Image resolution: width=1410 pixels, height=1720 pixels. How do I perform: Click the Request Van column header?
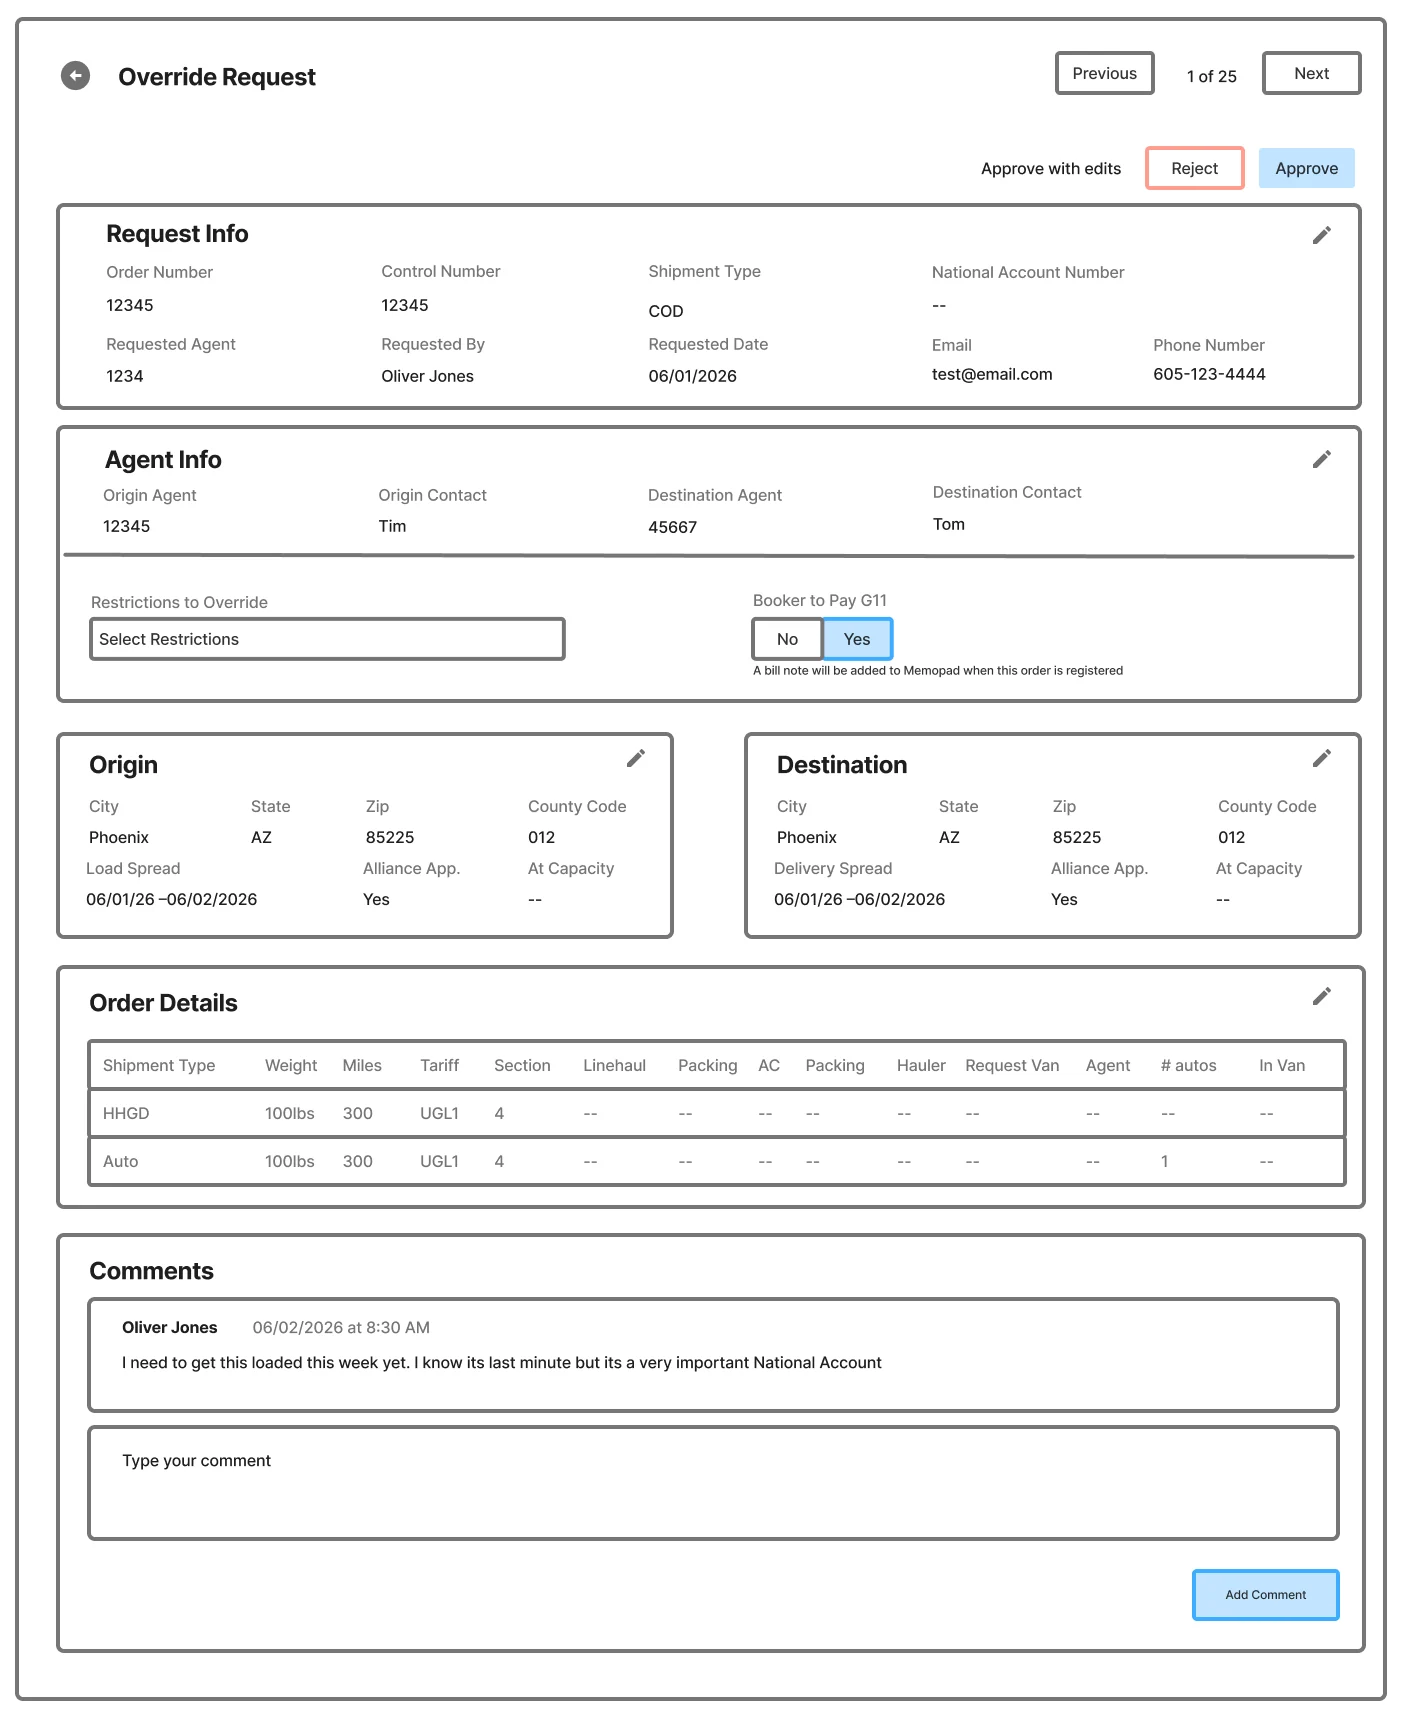click(x=1012, y=1065)
